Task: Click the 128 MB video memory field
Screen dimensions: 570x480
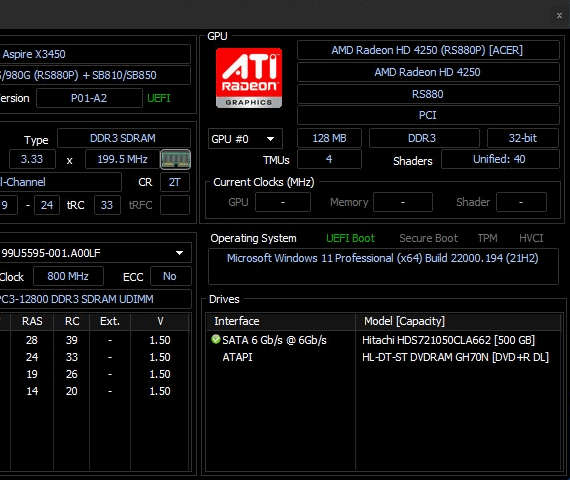Action: (329, 138)
